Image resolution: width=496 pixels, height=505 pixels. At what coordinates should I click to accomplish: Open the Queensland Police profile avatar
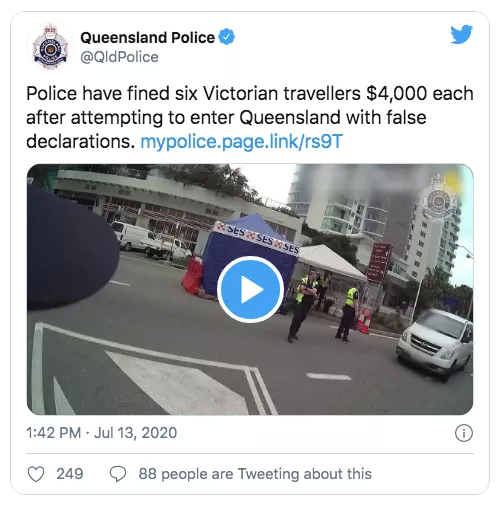point(50,46)
